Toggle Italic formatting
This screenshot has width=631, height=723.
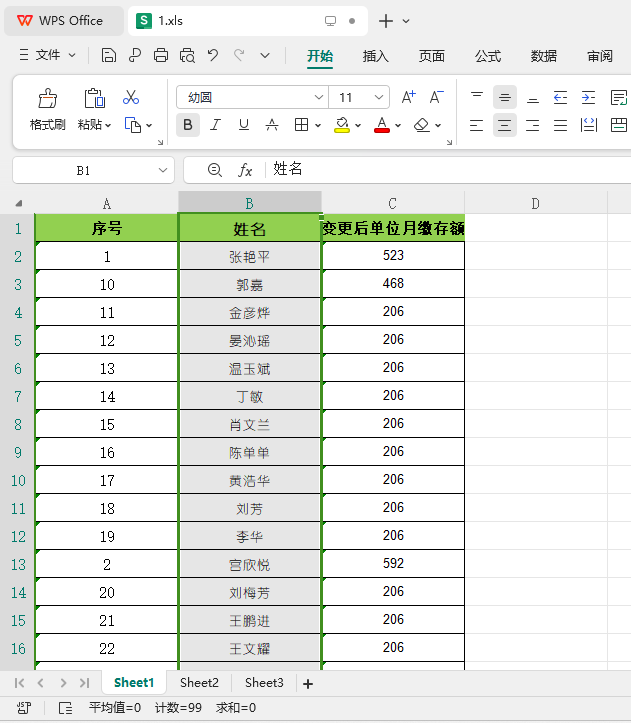[x=215, y=125]
